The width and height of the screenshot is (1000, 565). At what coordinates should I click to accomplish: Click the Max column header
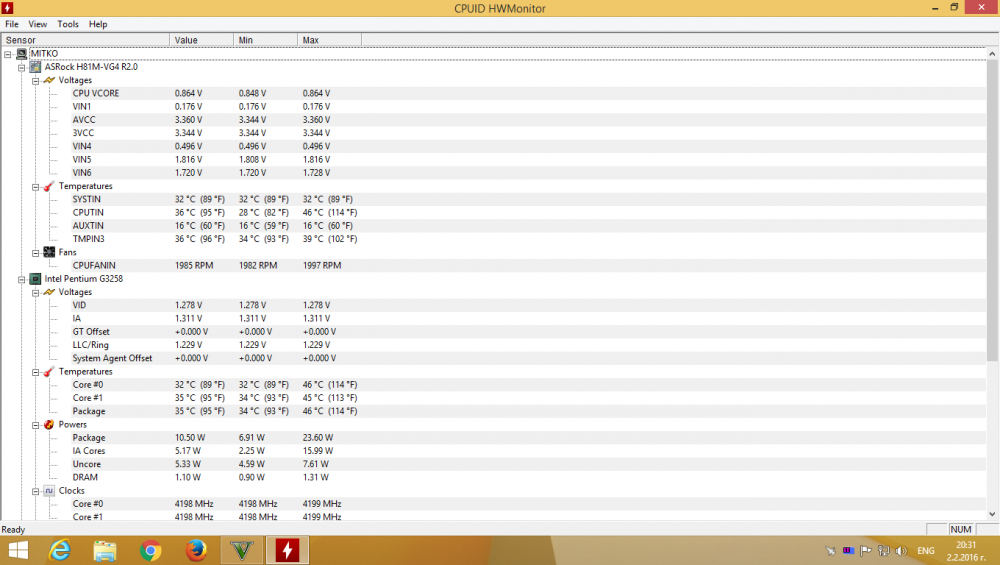pos(329,40)
